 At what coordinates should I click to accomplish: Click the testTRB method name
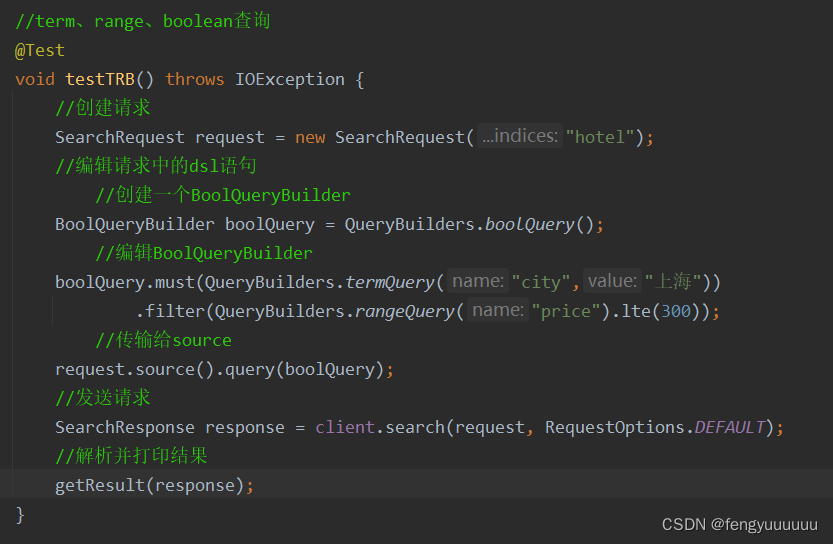click(x=100, y=79)
